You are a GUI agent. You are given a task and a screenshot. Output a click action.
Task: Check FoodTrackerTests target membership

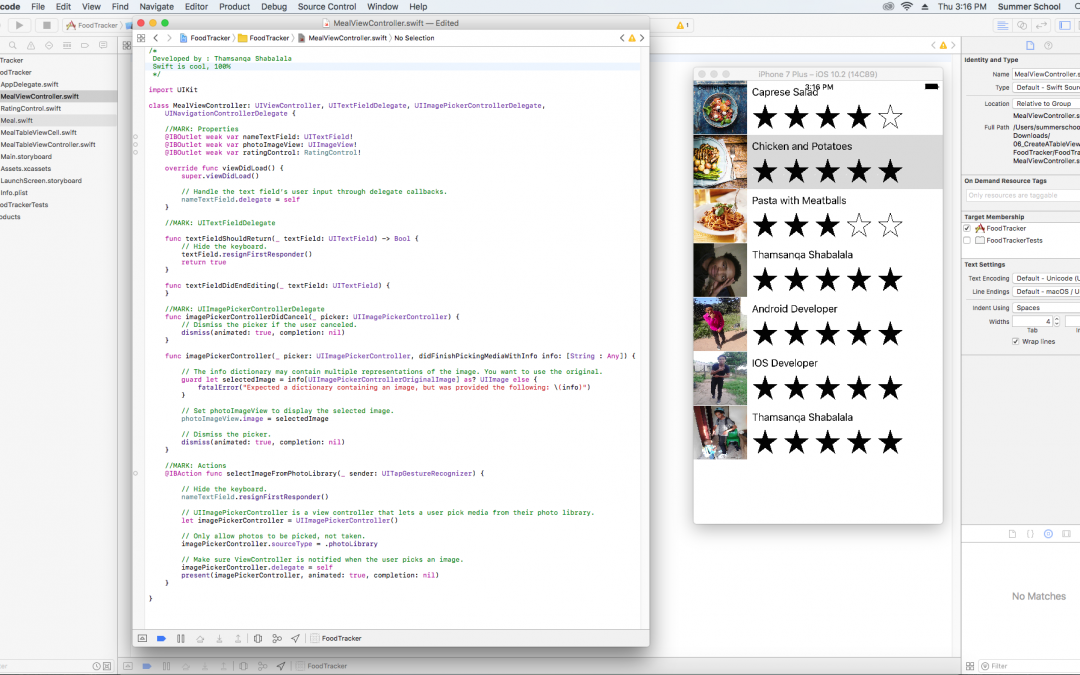coord(967,241)
